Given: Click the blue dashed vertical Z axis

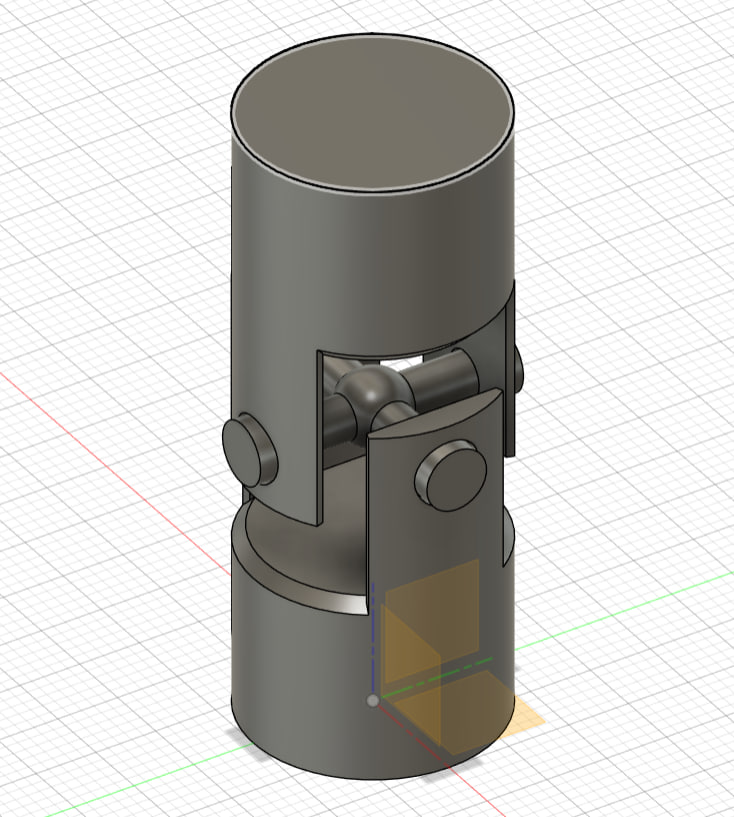Looking at the screenshot, I should pyautogui.click(x=373, y=638).
